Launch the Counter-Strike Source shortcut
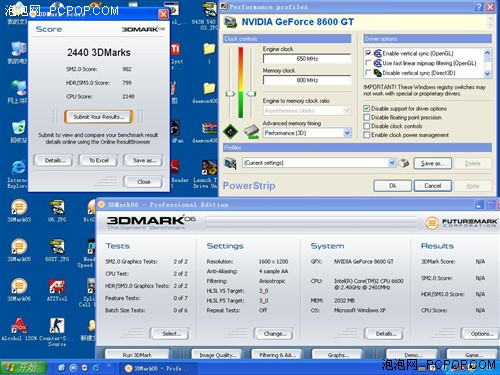Screen dimensions: 500x375 click(57, 332)
